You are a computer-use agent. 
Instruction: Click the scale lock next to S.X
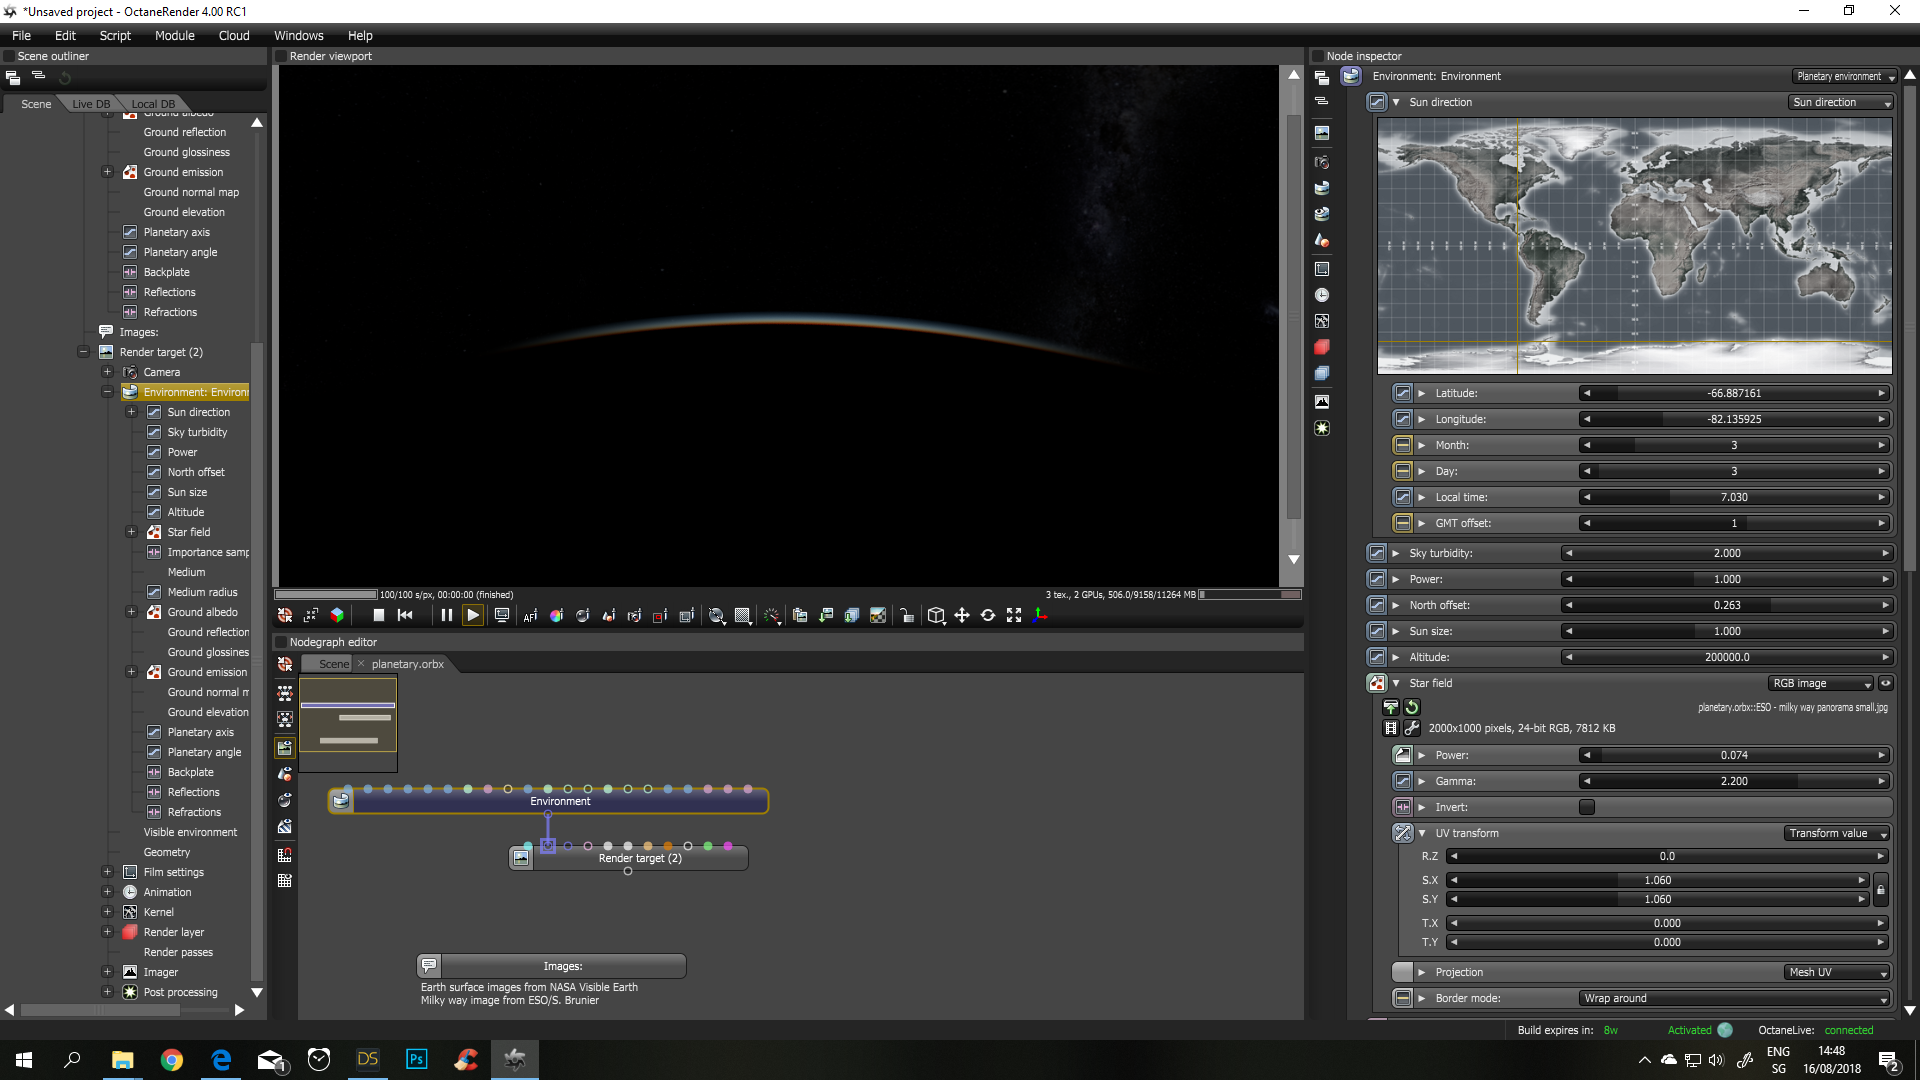coord(1880,890)
